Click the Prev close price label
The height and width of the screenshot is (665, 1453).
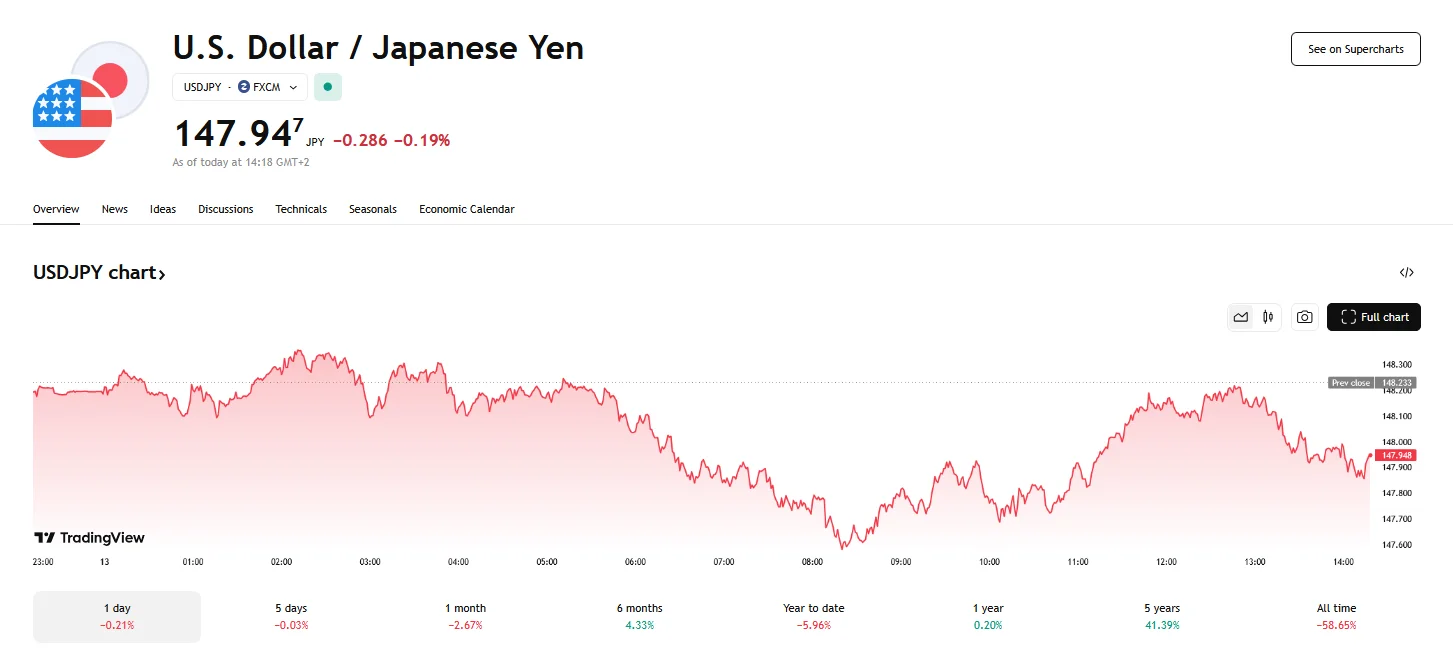(x=1351, y=383)
